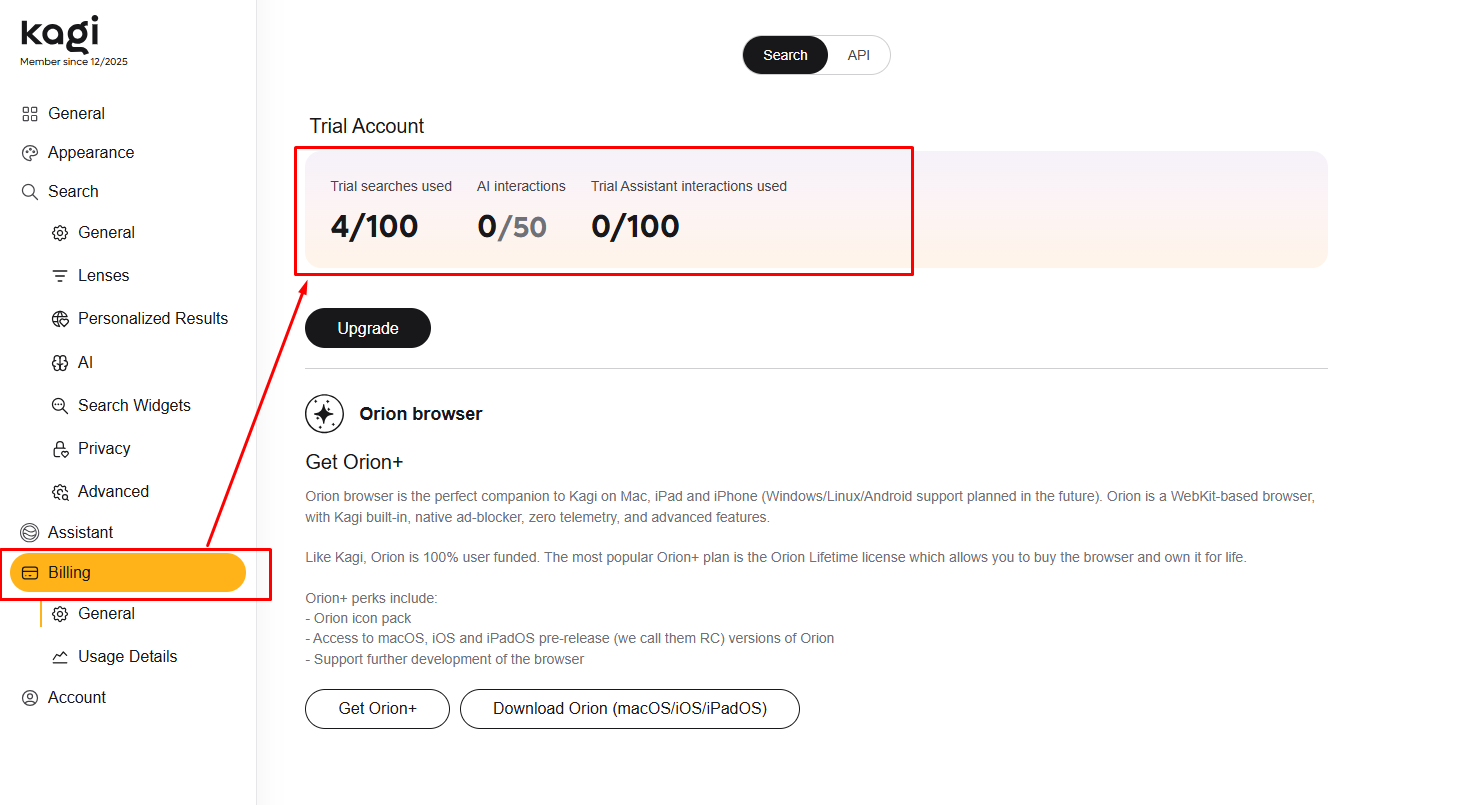Click Download Orion (macOS/iOS/iPadOS) button
The image size is (1478, 805).
[629, 709]
